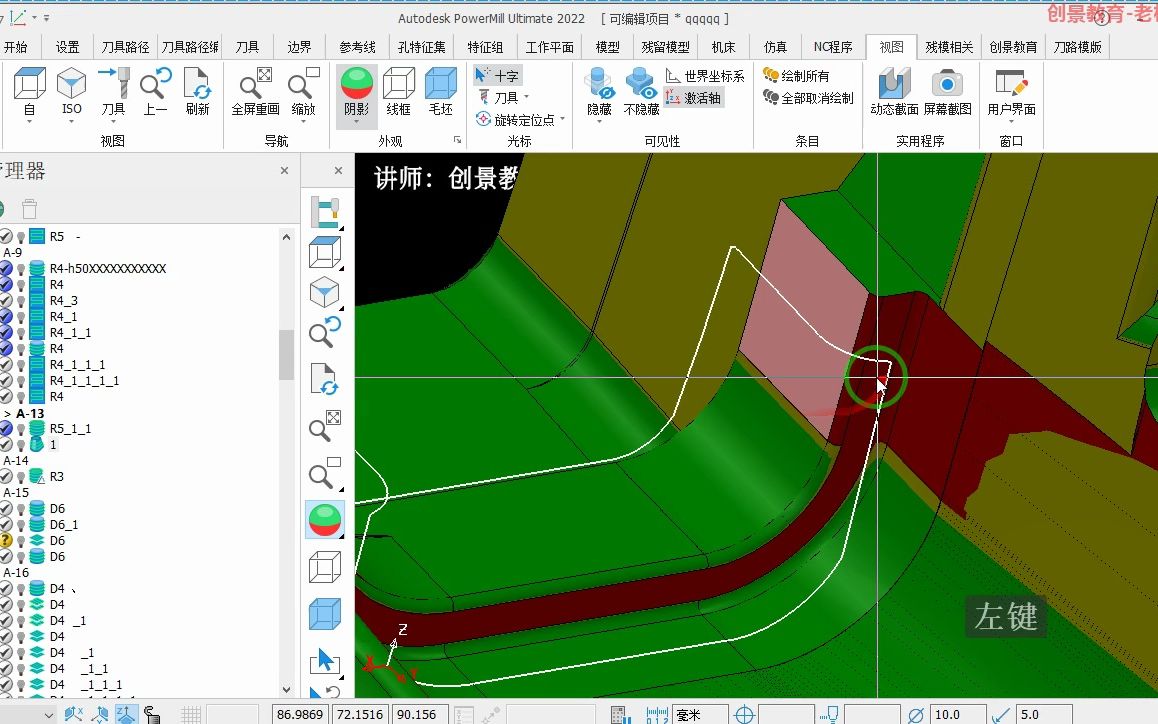Open the 开始 ribbon tab
Screen dimensions: 1158x724
tap(16, 47)
